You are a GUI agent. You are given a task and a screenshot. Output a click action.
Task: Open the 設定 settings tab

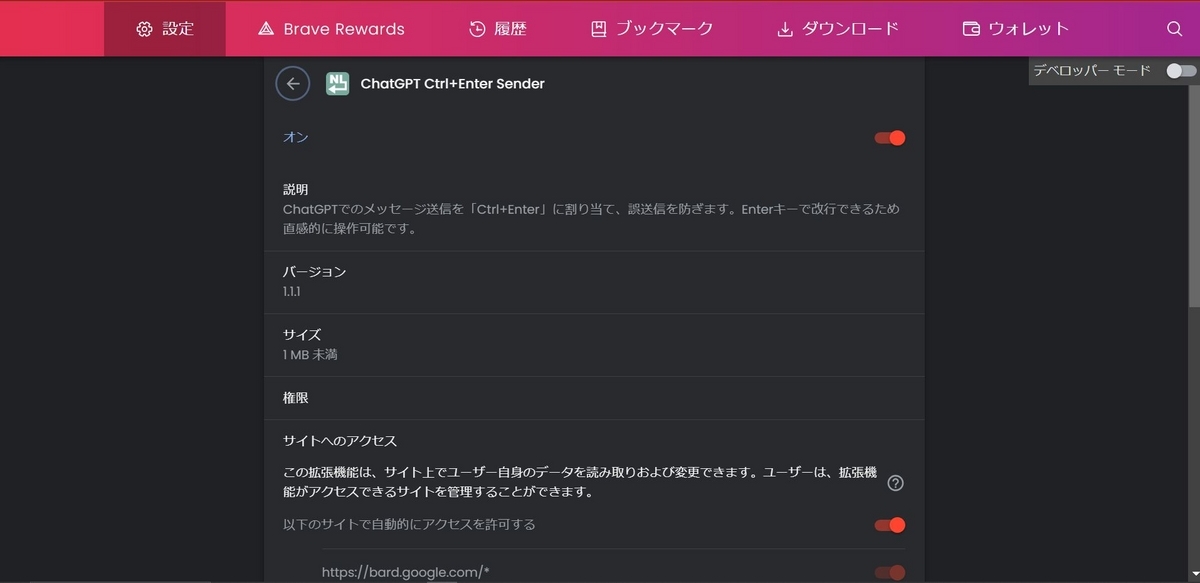[x=165, y=29]
